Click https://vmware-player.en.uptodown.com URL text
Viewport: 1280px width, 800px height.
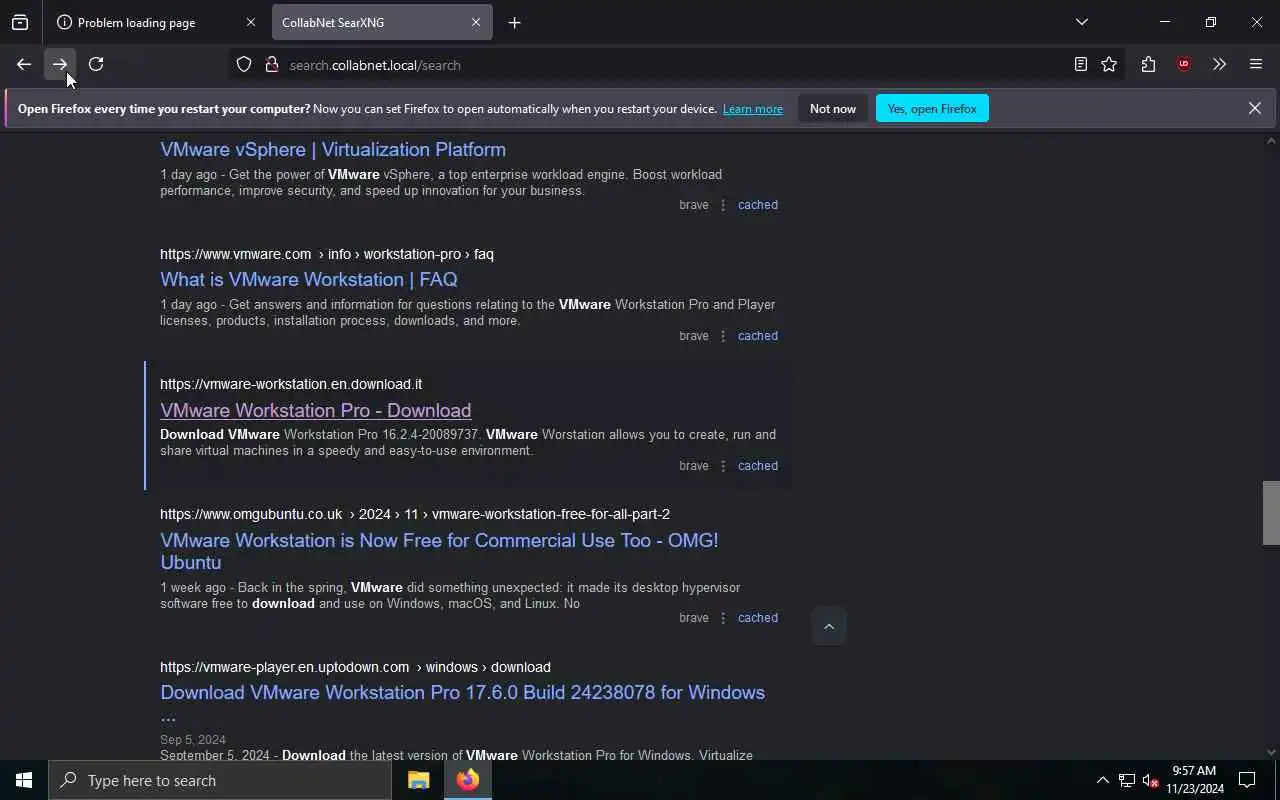tap(285, 667)
